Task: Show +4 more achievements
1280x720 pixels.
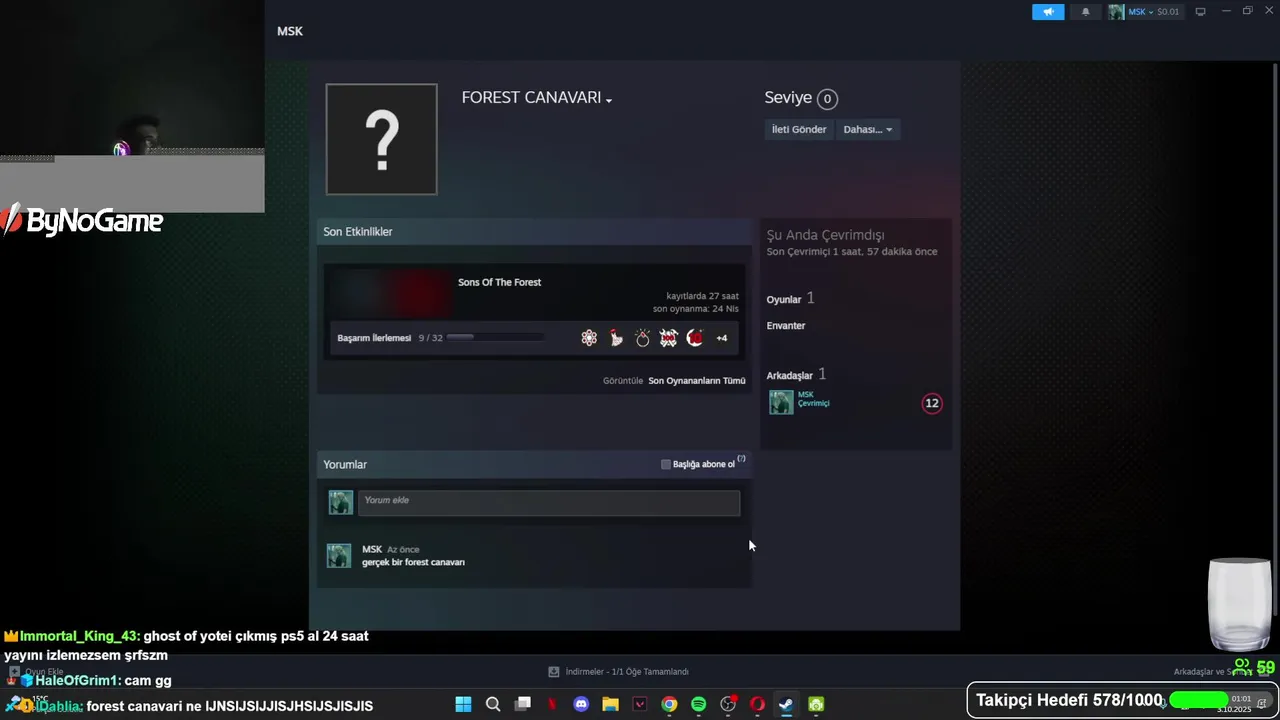Action: pos(722,338)
